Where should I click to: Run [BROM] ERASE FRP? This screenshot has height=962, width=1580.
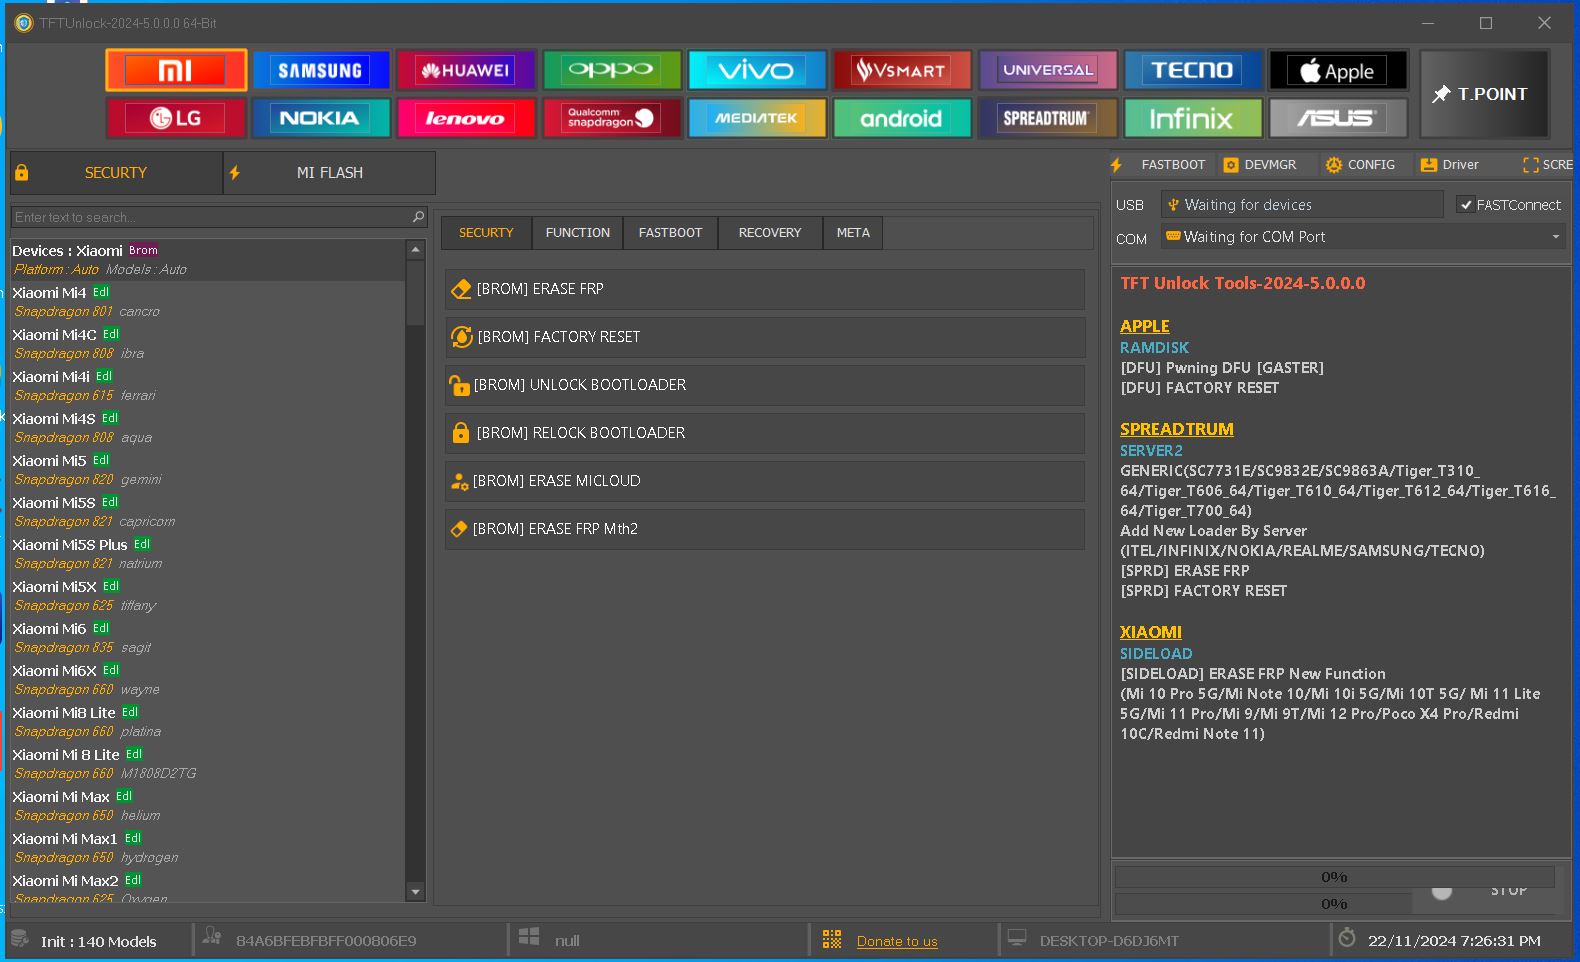tap(765, 289)
